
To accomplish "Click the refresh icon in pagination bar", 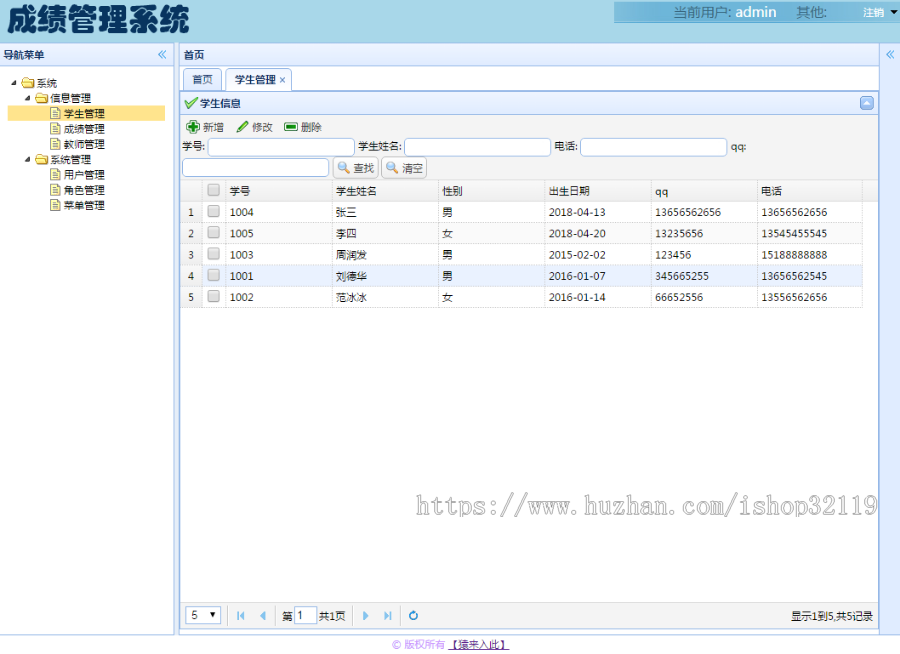I will pyautogui.click(x=413, y=615).
